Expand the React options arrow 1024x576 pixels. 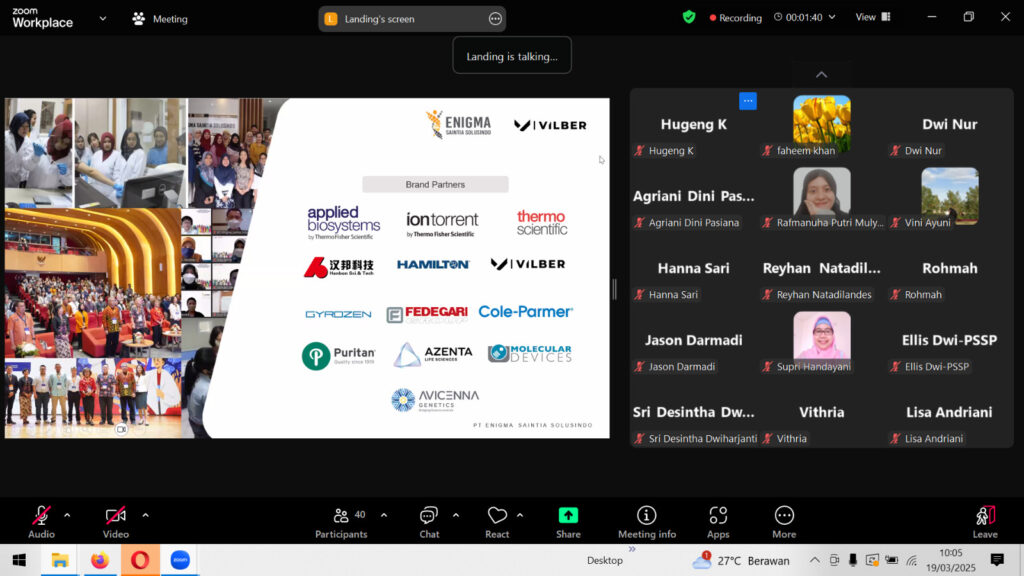(x=520, y=515)
